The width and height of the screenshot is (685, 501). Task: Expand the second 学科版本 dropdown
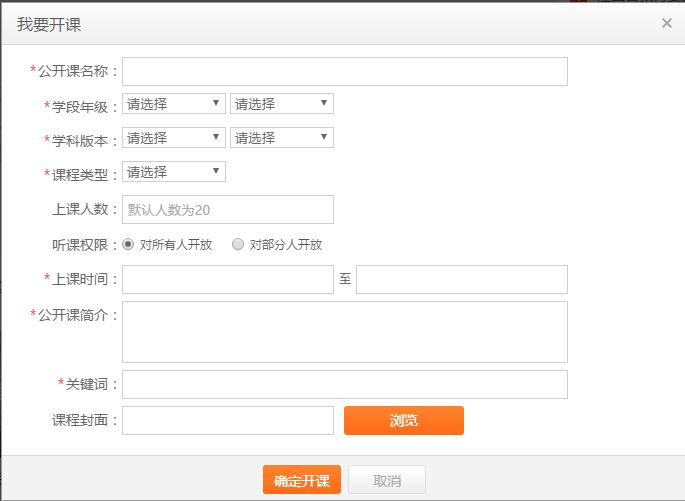tap(282, 138)
